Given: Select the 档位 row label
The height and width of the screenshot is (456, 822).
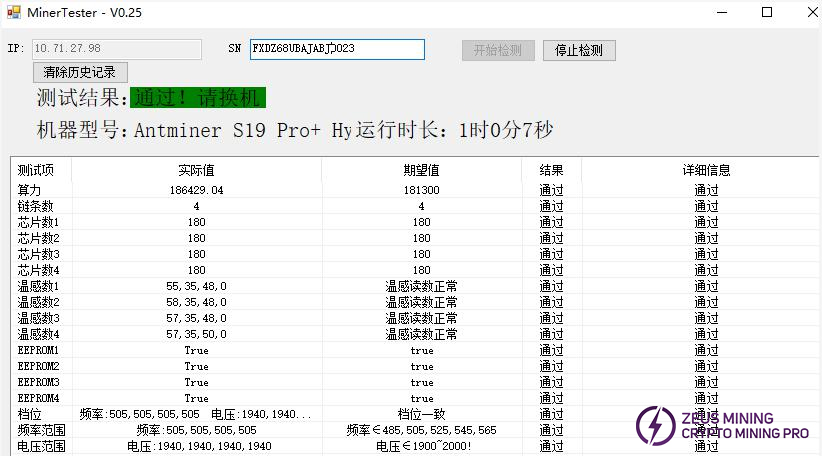Looking at the screenshot, I should pyautogui.click(x=29, y=415).
